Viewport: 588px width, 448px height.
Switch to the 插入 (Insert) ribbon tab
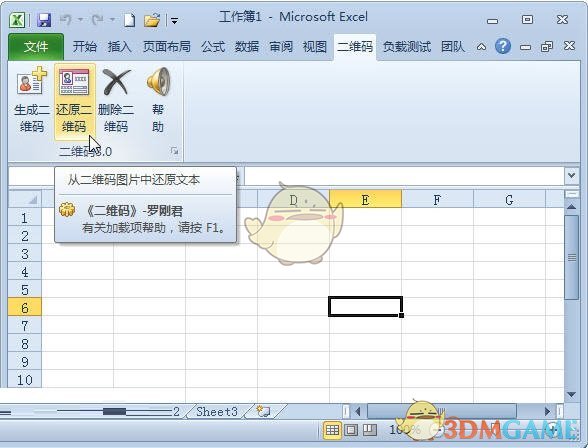pos(120,47)
